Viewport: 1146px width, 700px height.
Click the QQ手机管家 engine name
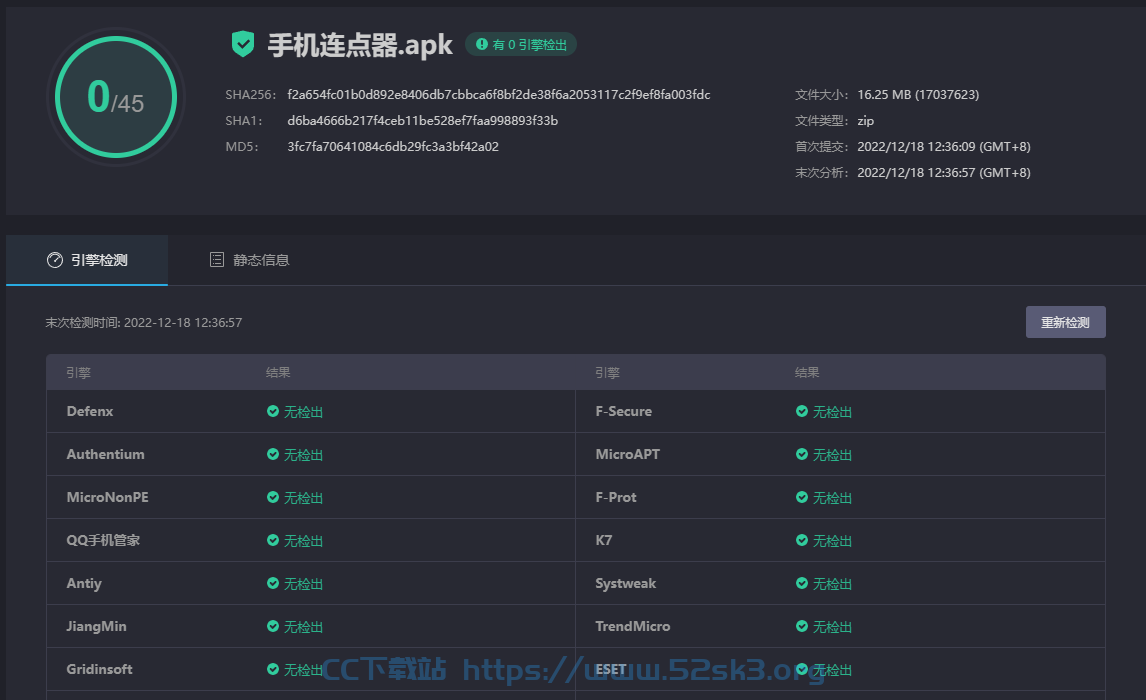(x=103, y=541)
